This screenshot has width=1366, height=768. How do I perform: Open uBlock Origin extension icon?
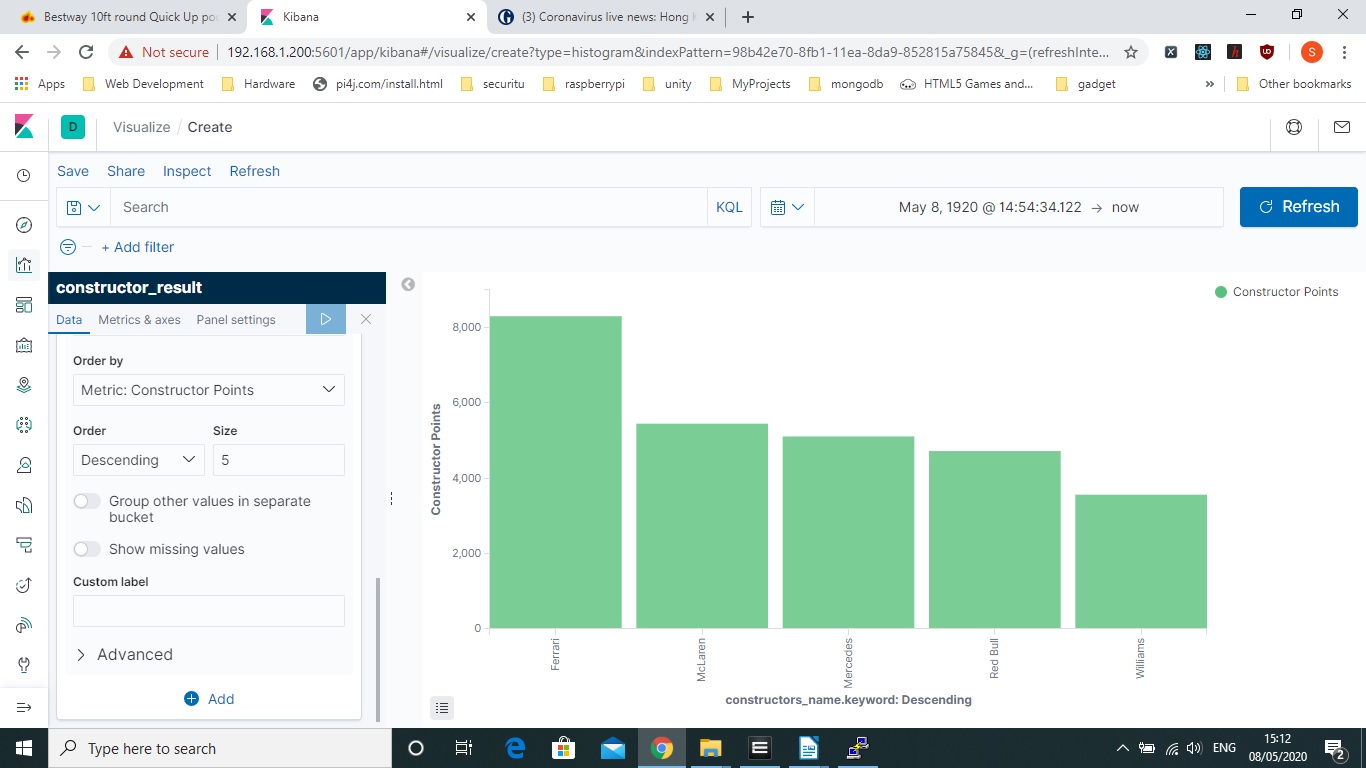pyautogui.click(x=1267, y=52)
